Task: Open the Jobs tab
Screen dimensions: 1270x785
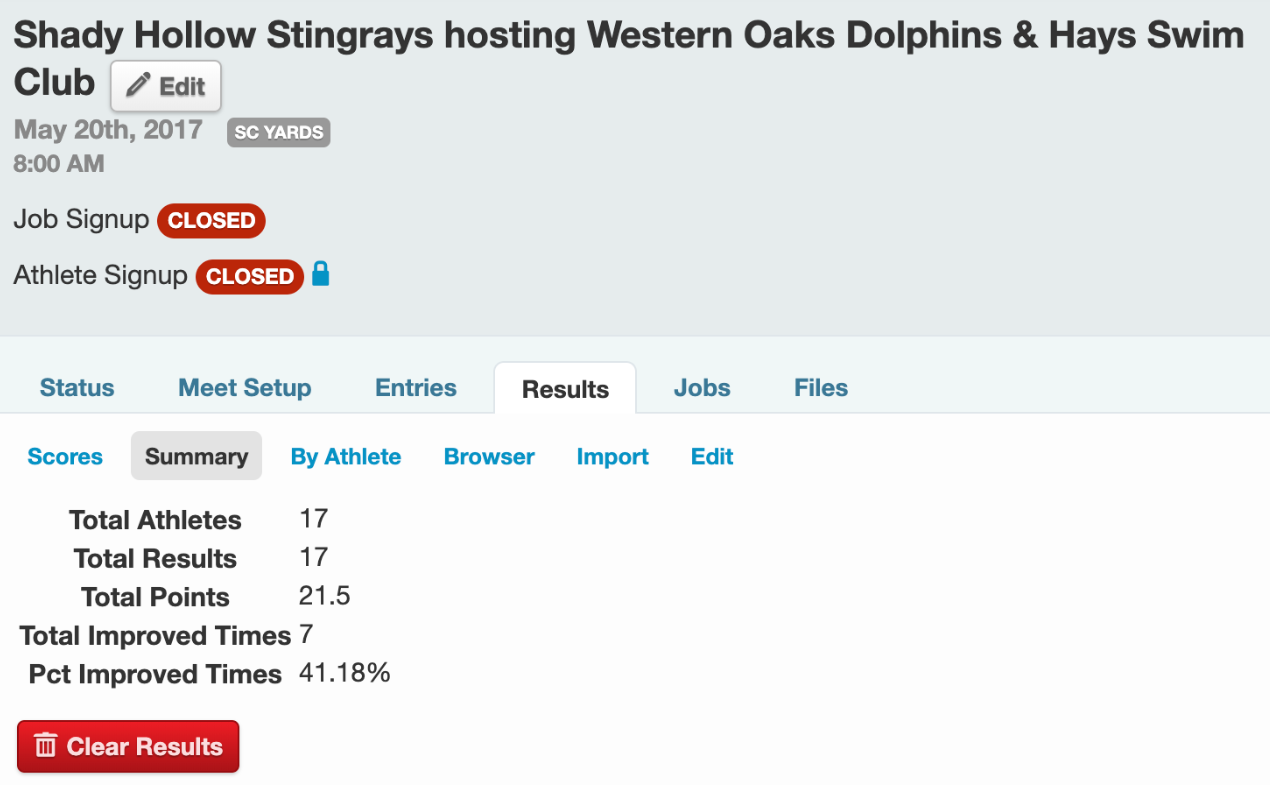Action: tap(702, 388)
